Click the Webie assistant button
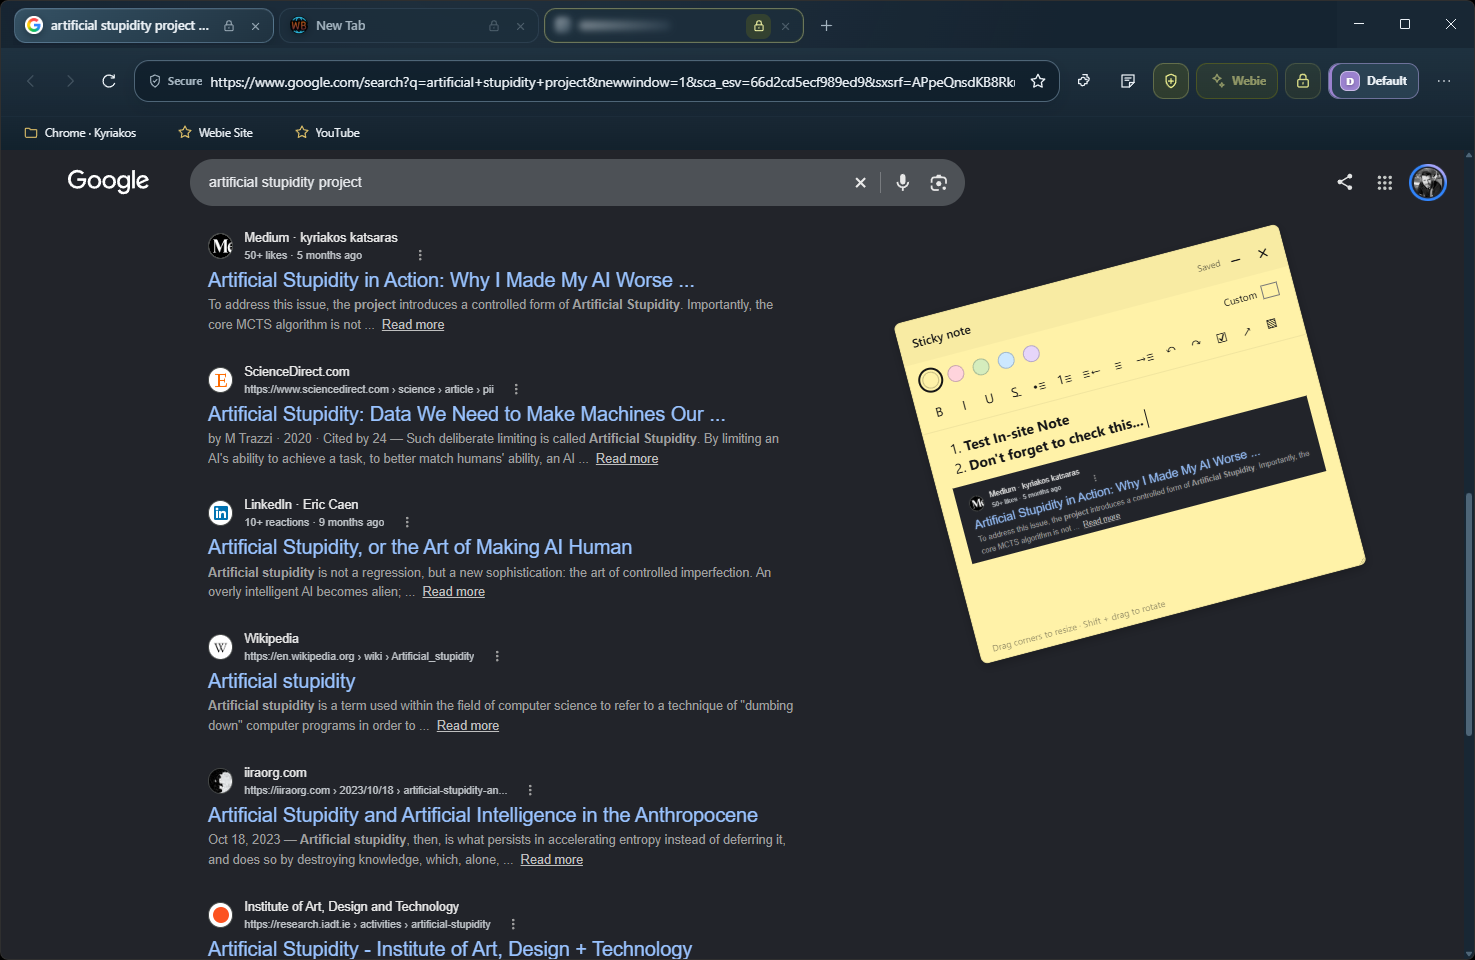This screenshot has width=1475, height=960. point(1237,81)
